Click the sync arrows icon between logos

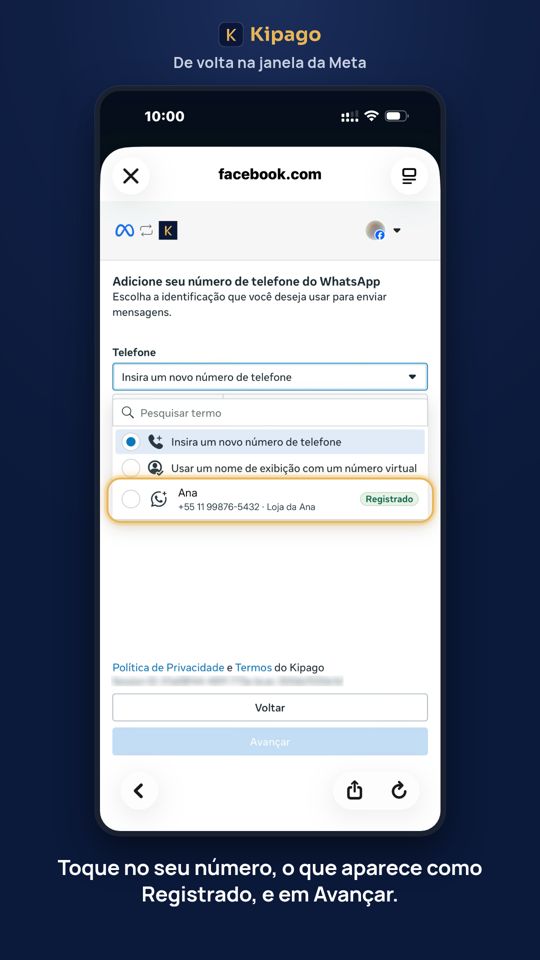pyautogui.click(x=146, y=231)
